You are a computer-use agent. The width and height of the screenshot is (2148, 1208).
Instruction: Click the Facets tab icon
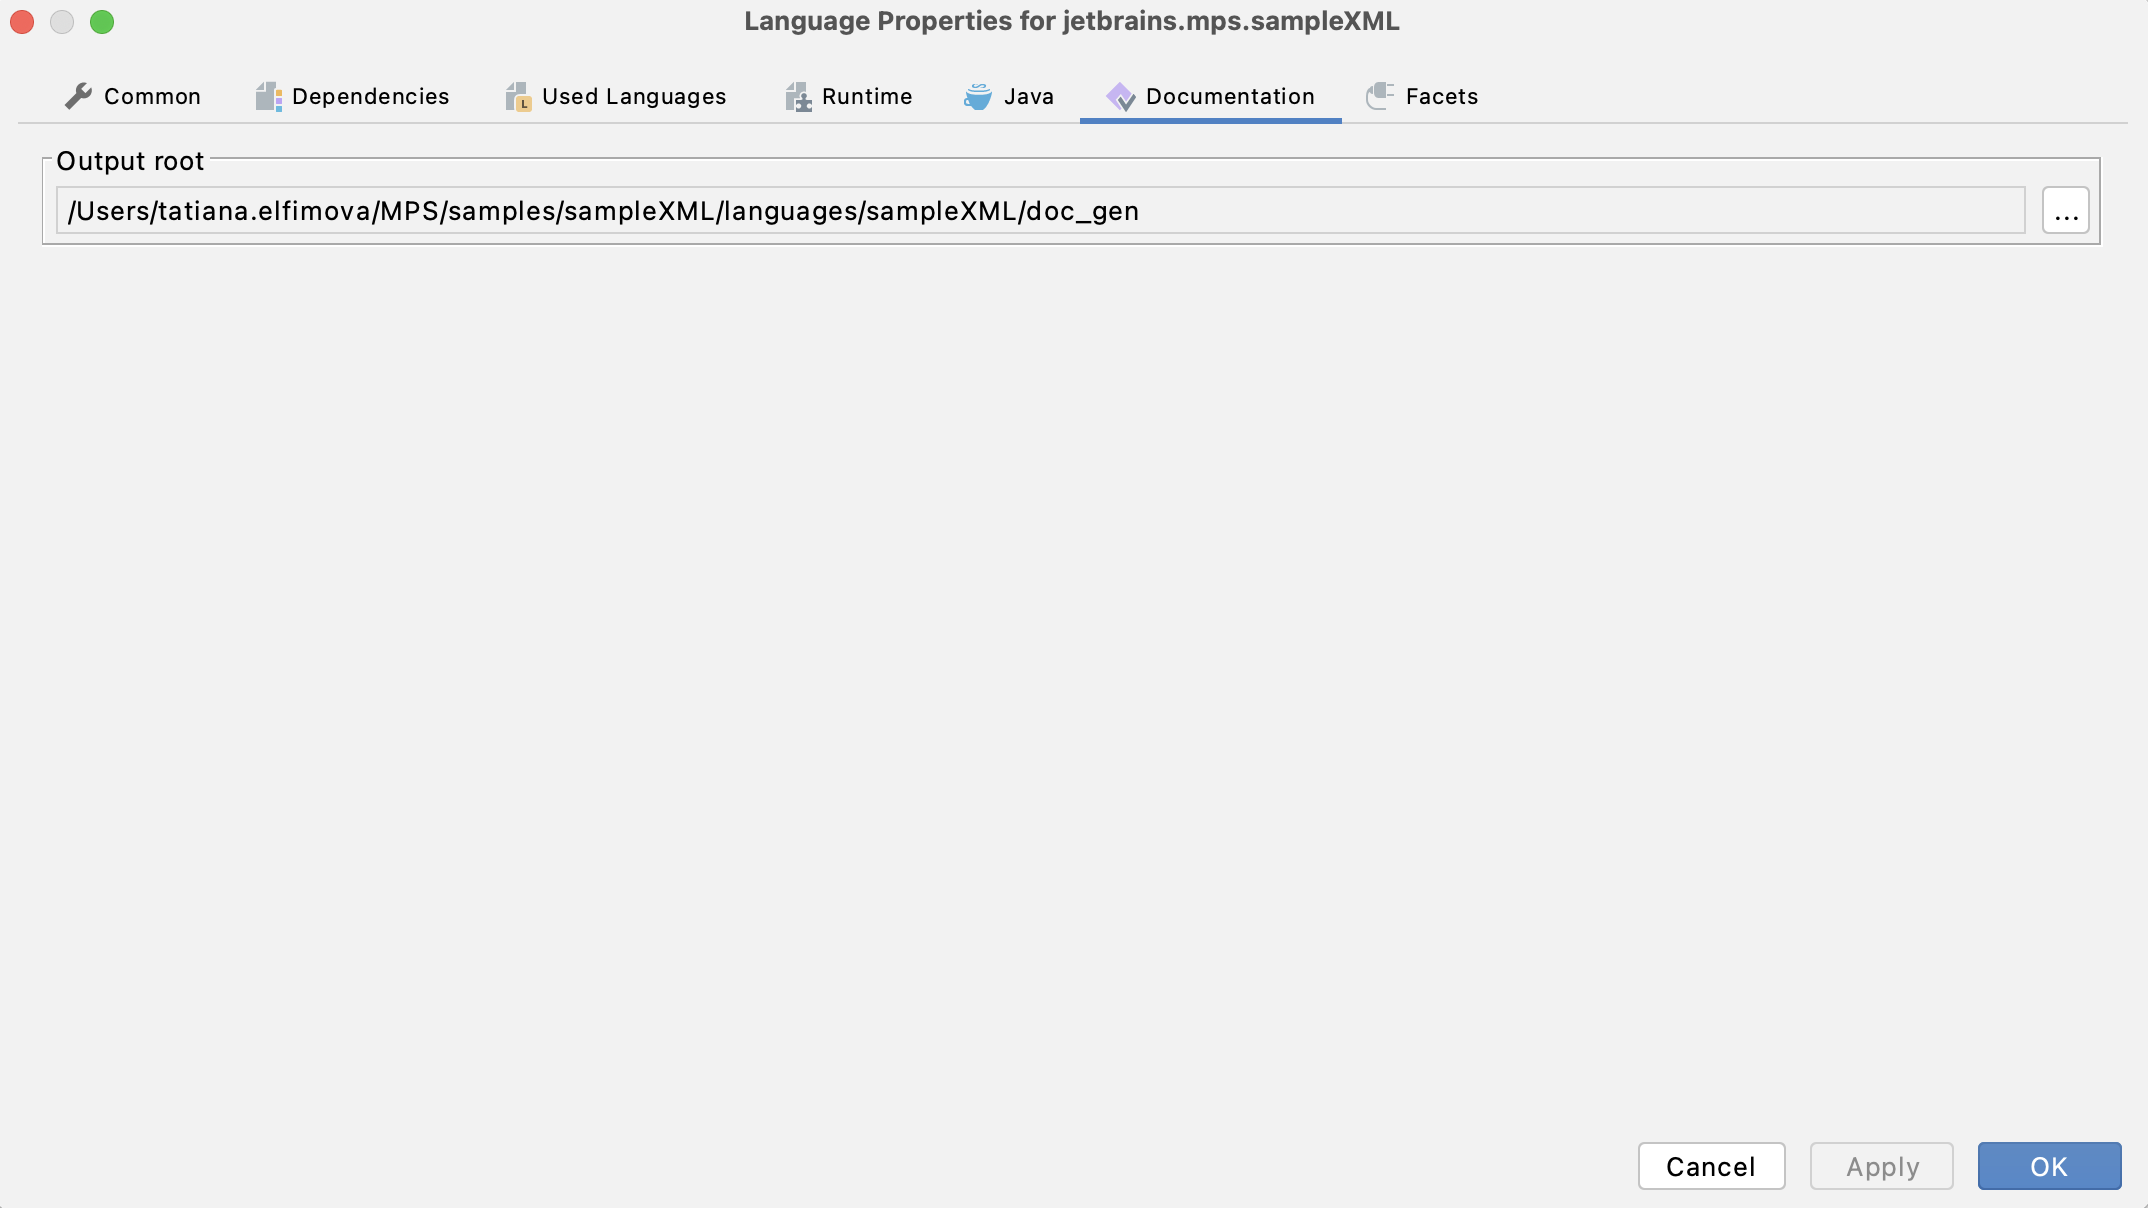[1380, 96]
